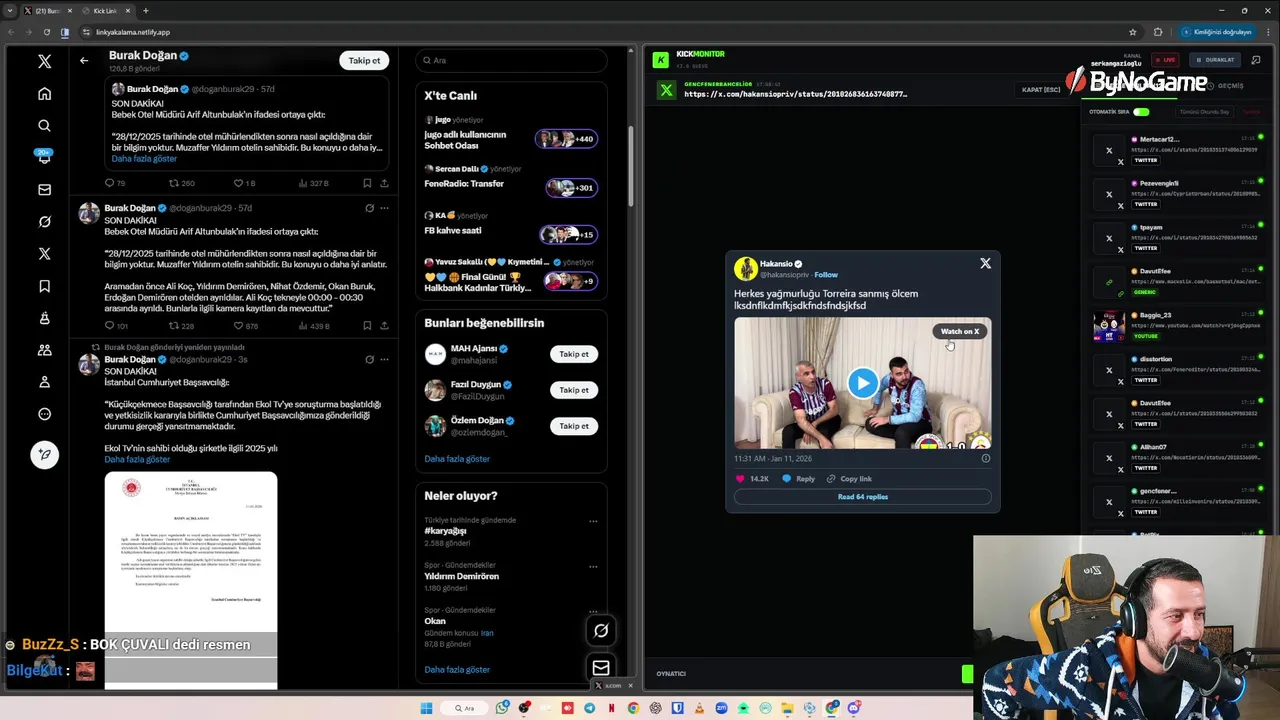Reply to the post with 101 comments
The width and height of the screenshot is (1280, 720).
click(x=116, y=326)
